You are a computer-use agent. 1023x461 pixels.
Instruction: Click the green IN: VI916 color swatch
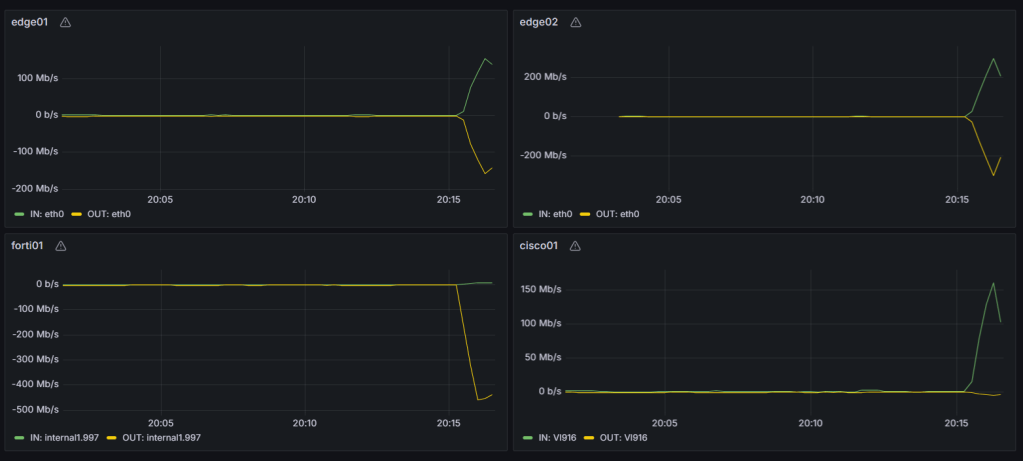528,438
